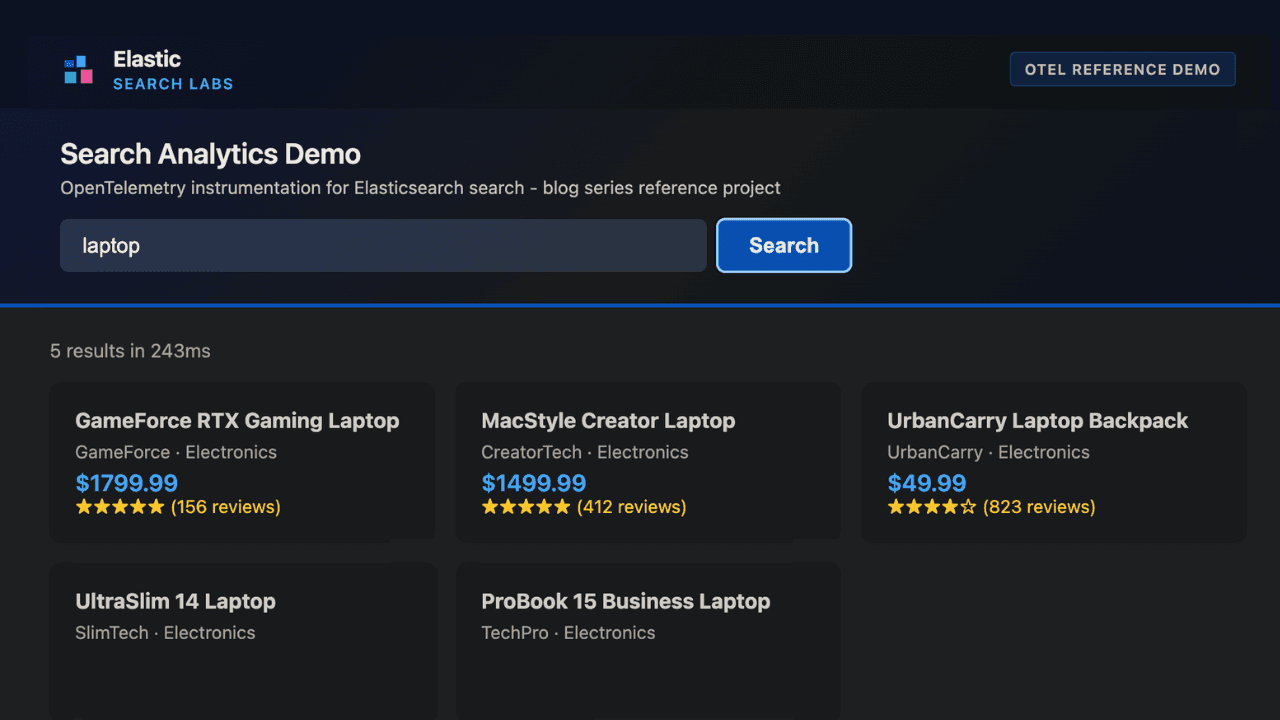Click the star rating beside 823 reviews
The height and width of the screenshot is (720, 1280).
point(932,507)
